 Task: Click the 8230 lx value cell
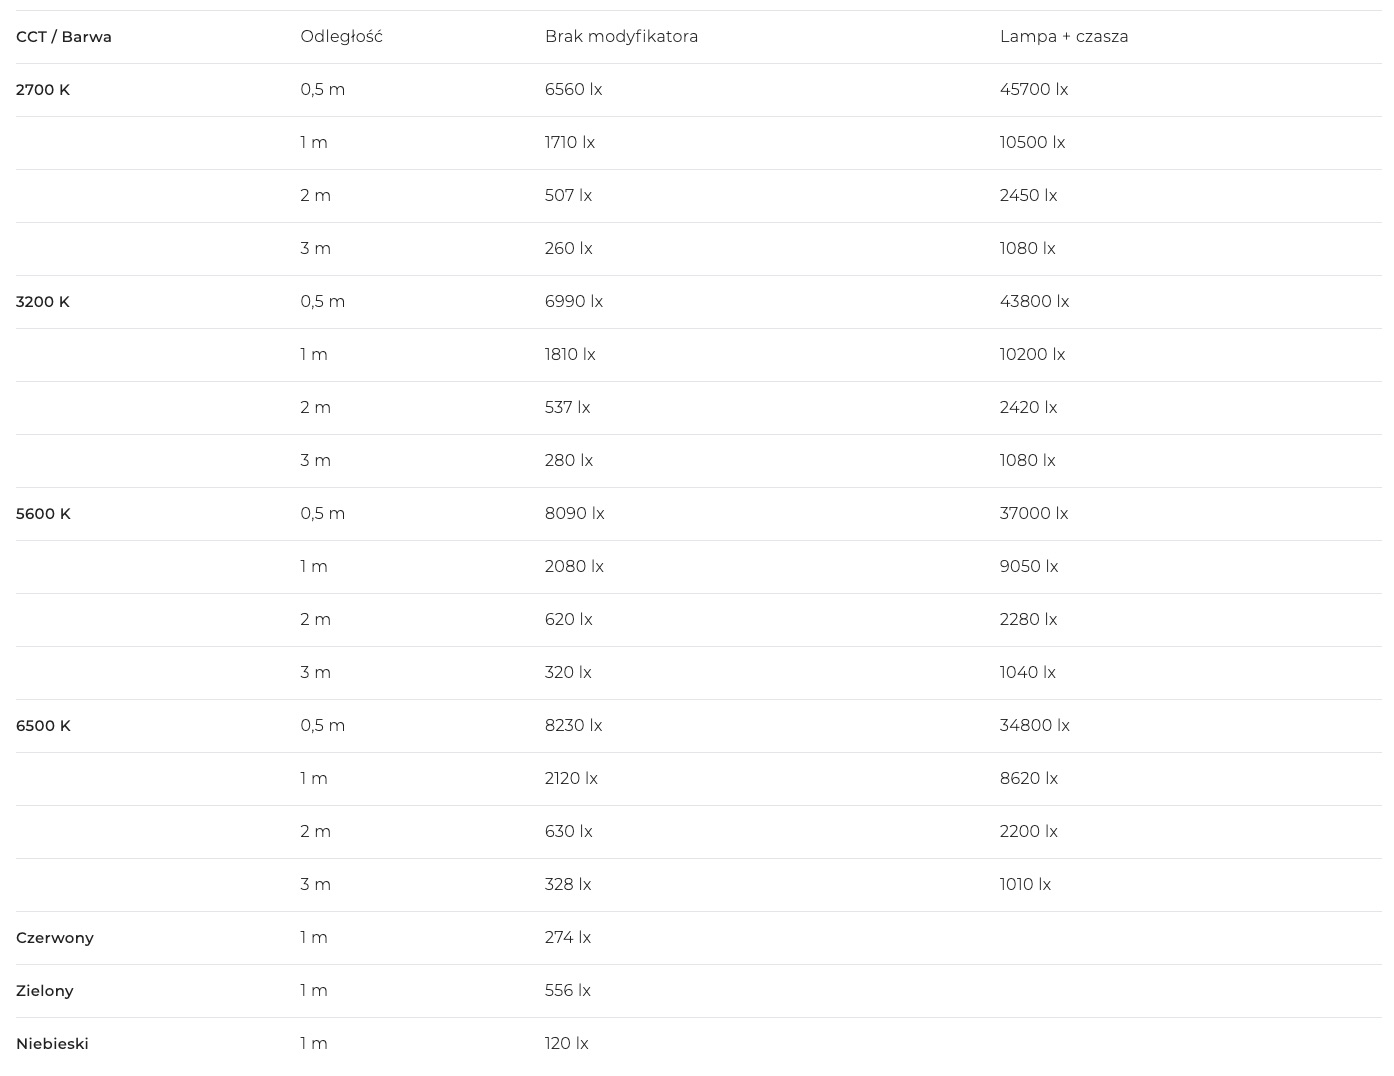[x=573, y=726]
